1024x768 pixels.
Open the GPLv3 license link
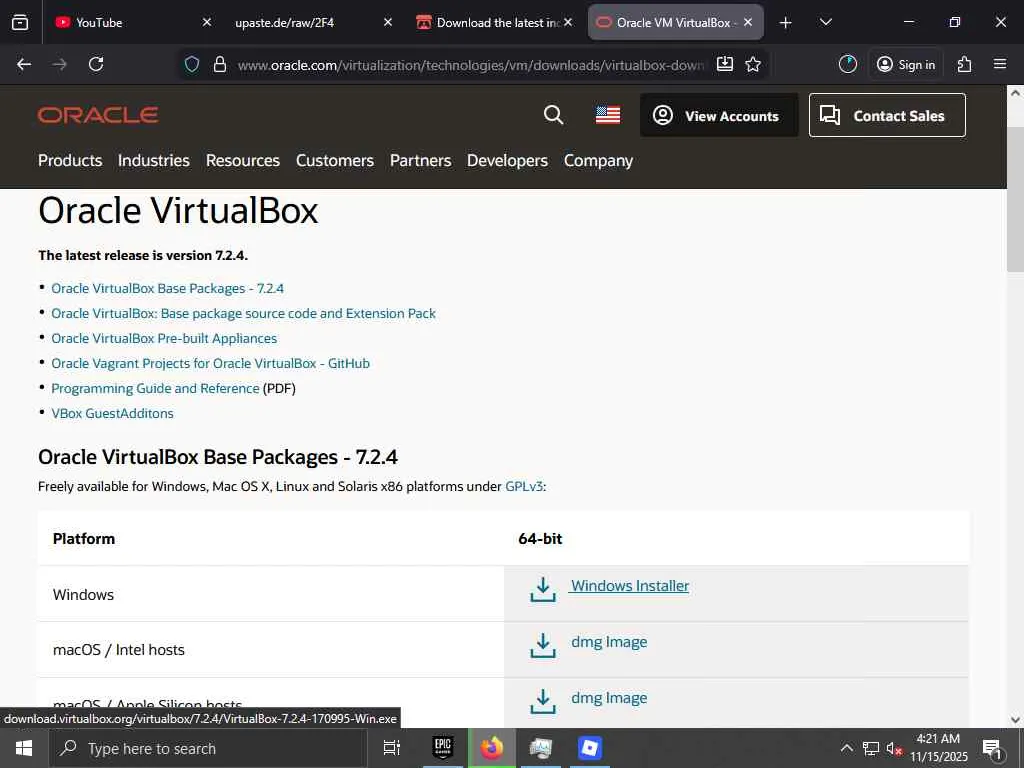(524, 487)
